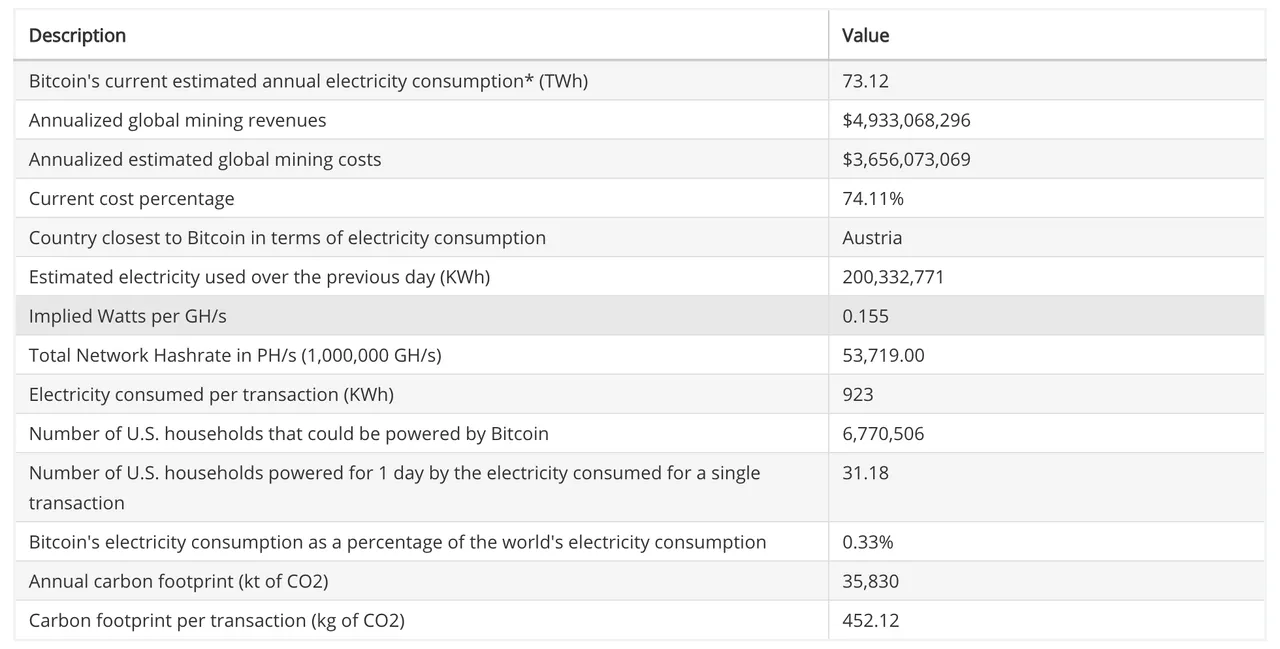Select the 53,719.00 hashrate value
The width and height of the screenshot is (1280, 649).
[x=883, y=355]
